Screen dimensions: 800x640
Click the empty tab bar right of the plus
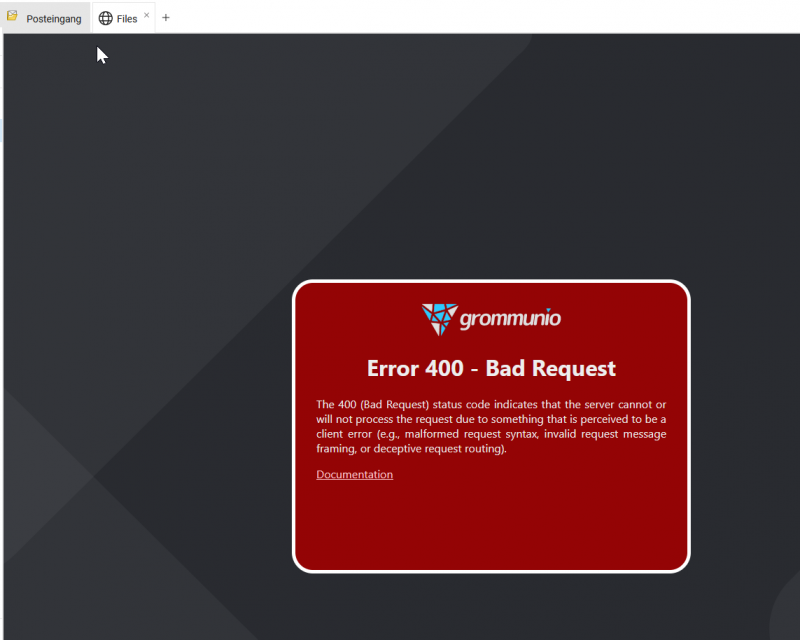480,17
